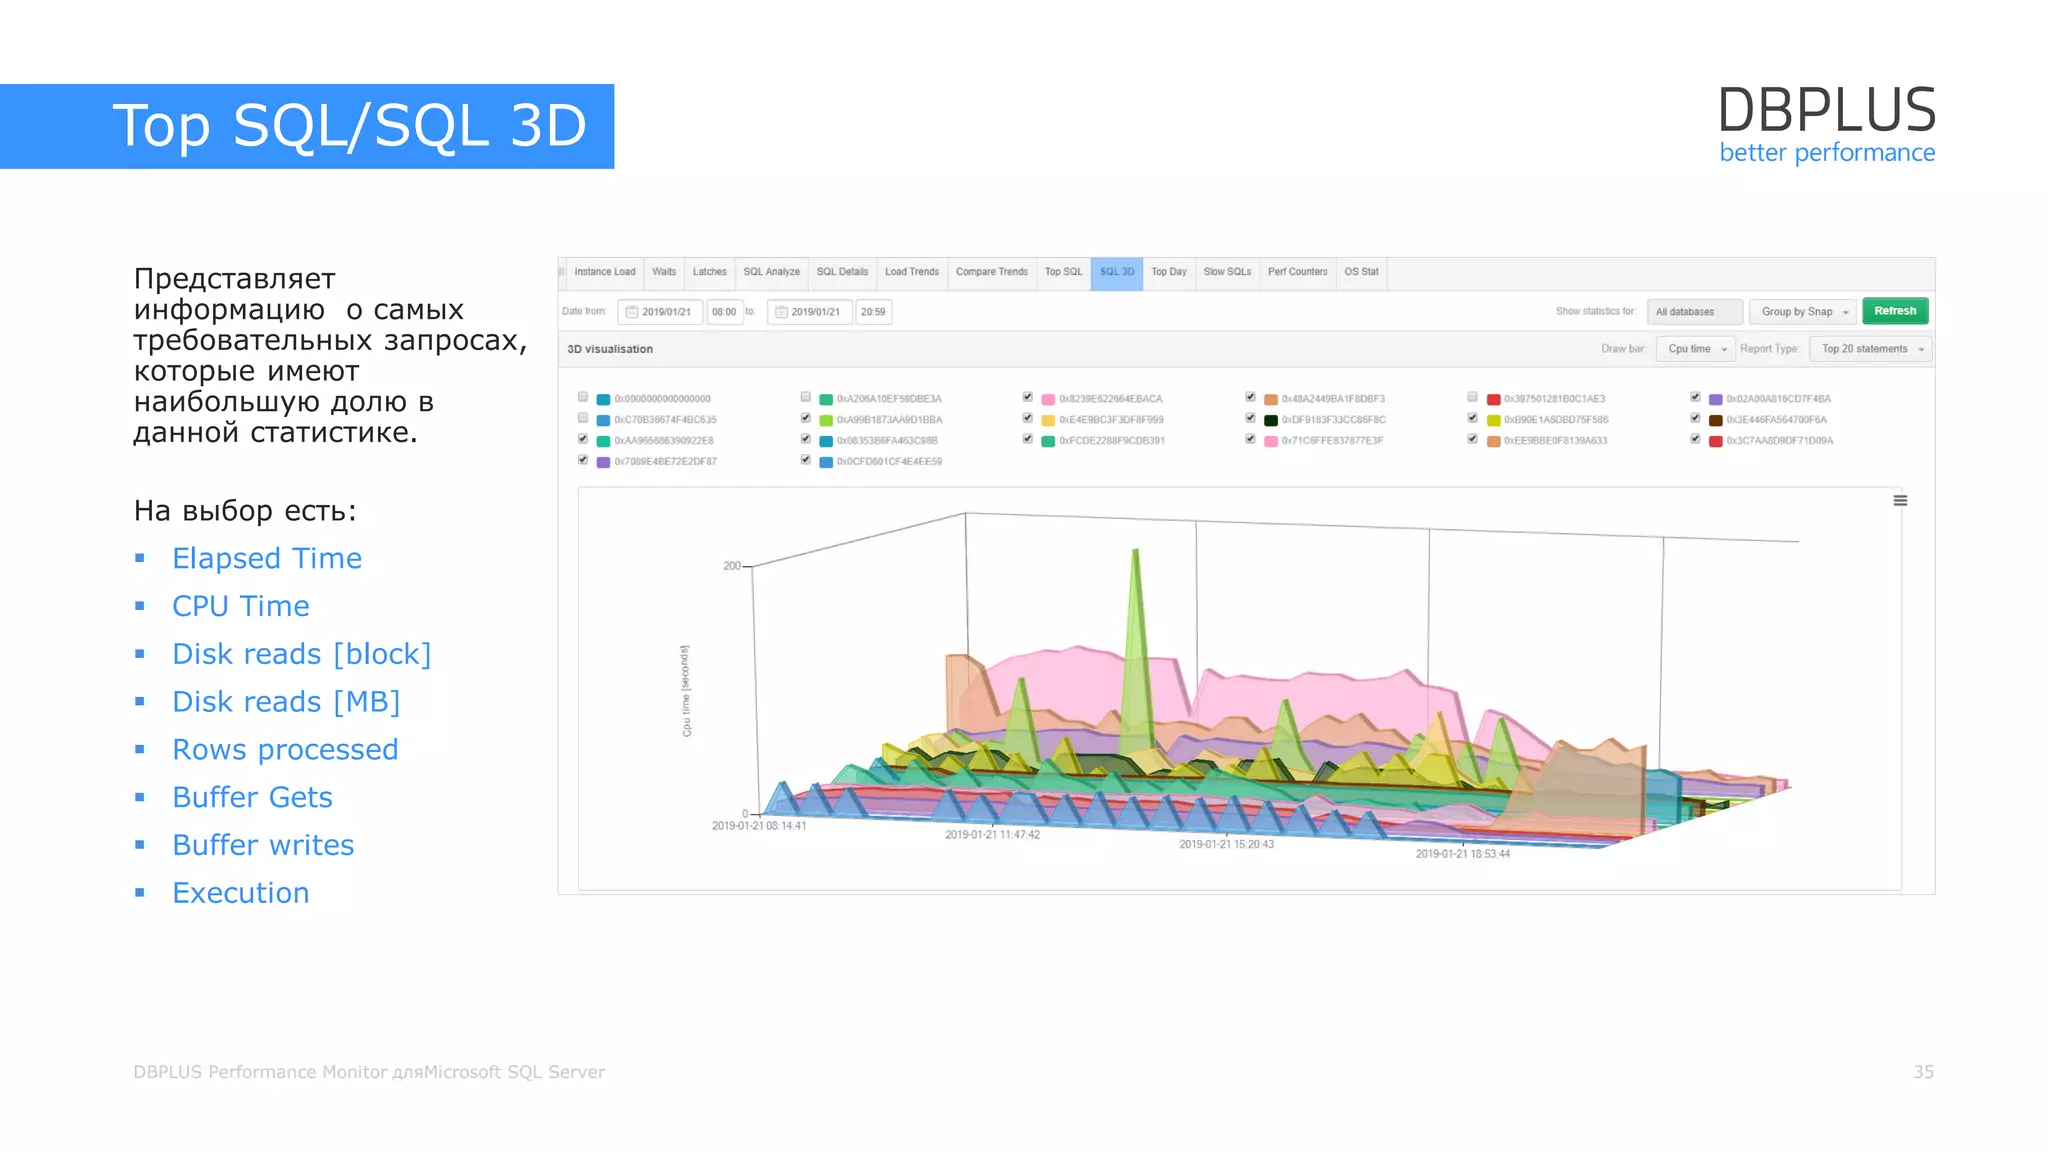Image resolution: width=2048 pixels, height=1152 pixels.
Task: Open the chart hamburger menu icon
Action: point(1900,500)
